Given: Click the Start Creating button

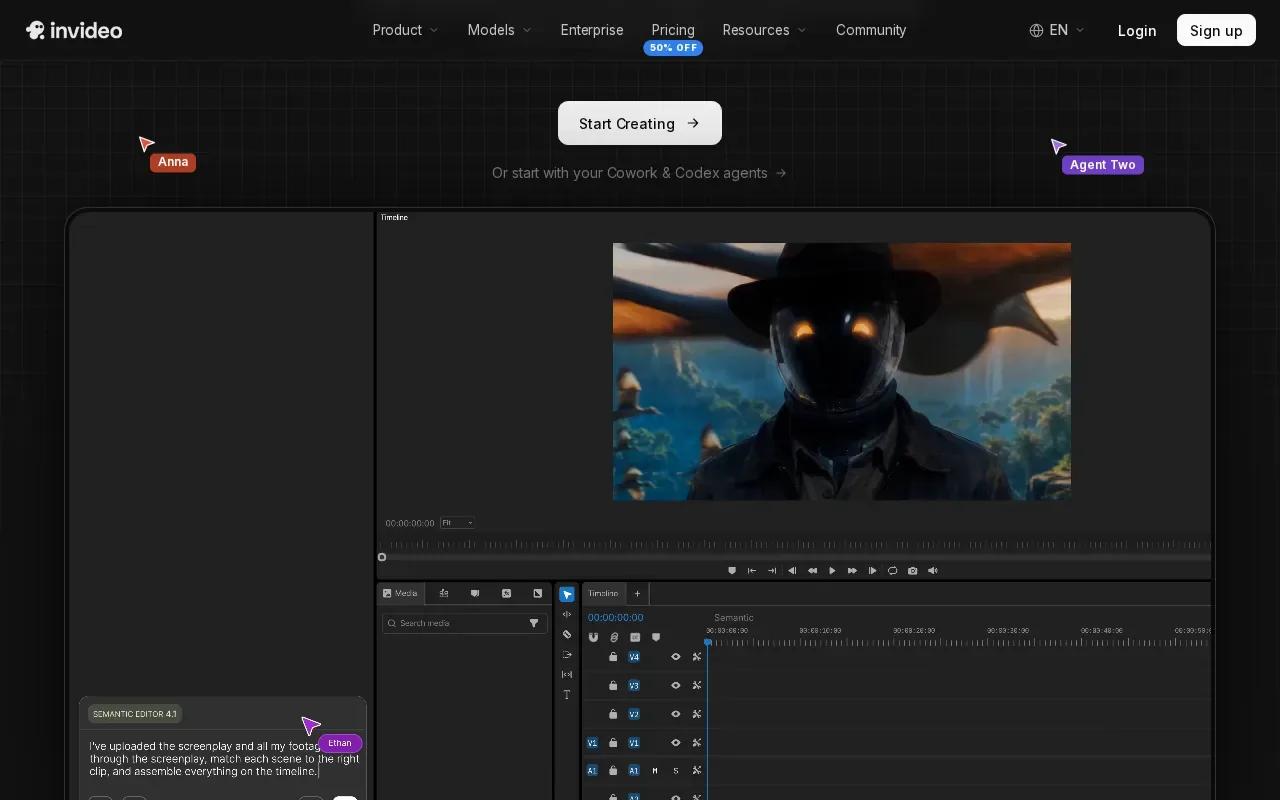Looking at the screenshot, I should pyautogui.click(x=640, y=123).
